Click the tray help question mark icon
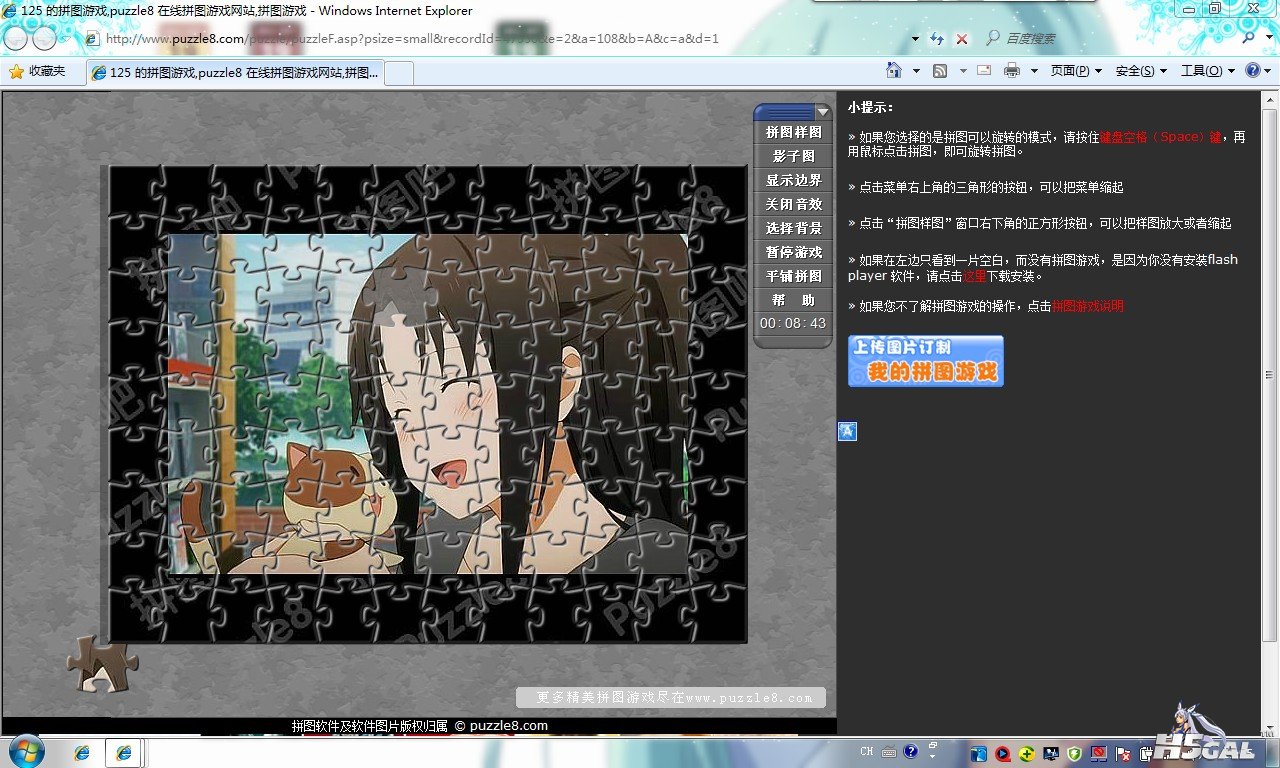The image size is (1280, 768). coord(911,751)
